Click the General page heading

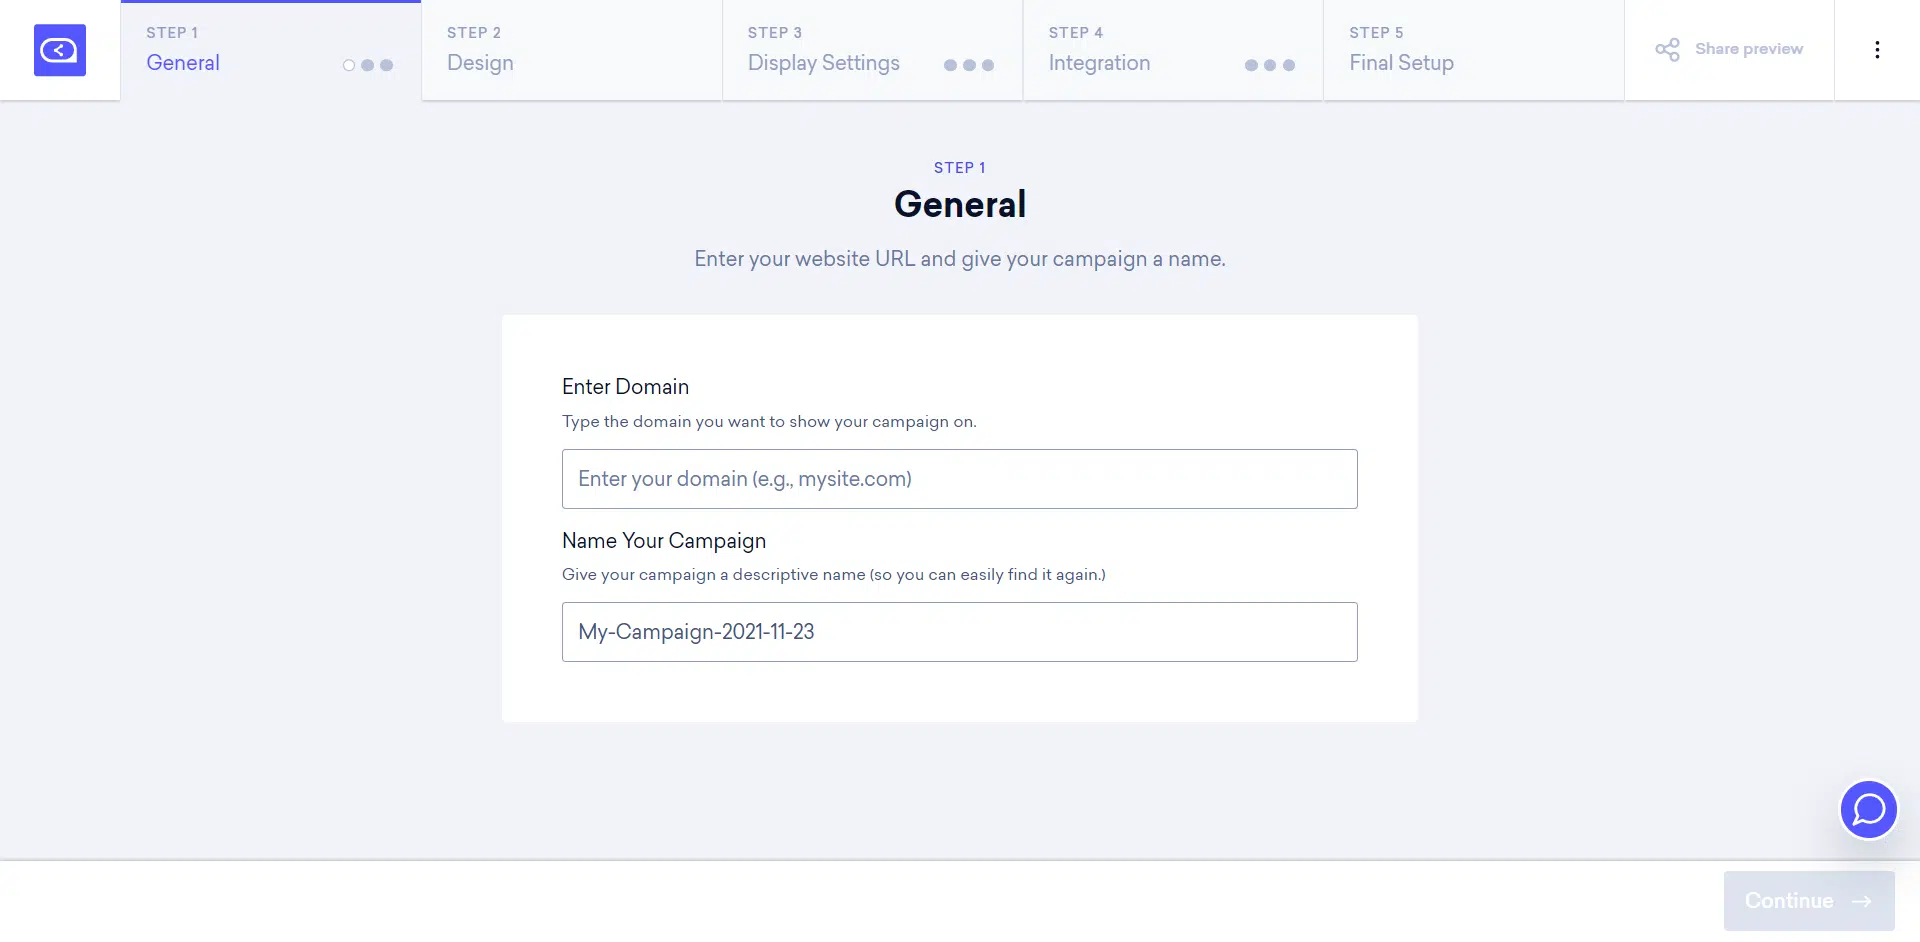(959, 205)
